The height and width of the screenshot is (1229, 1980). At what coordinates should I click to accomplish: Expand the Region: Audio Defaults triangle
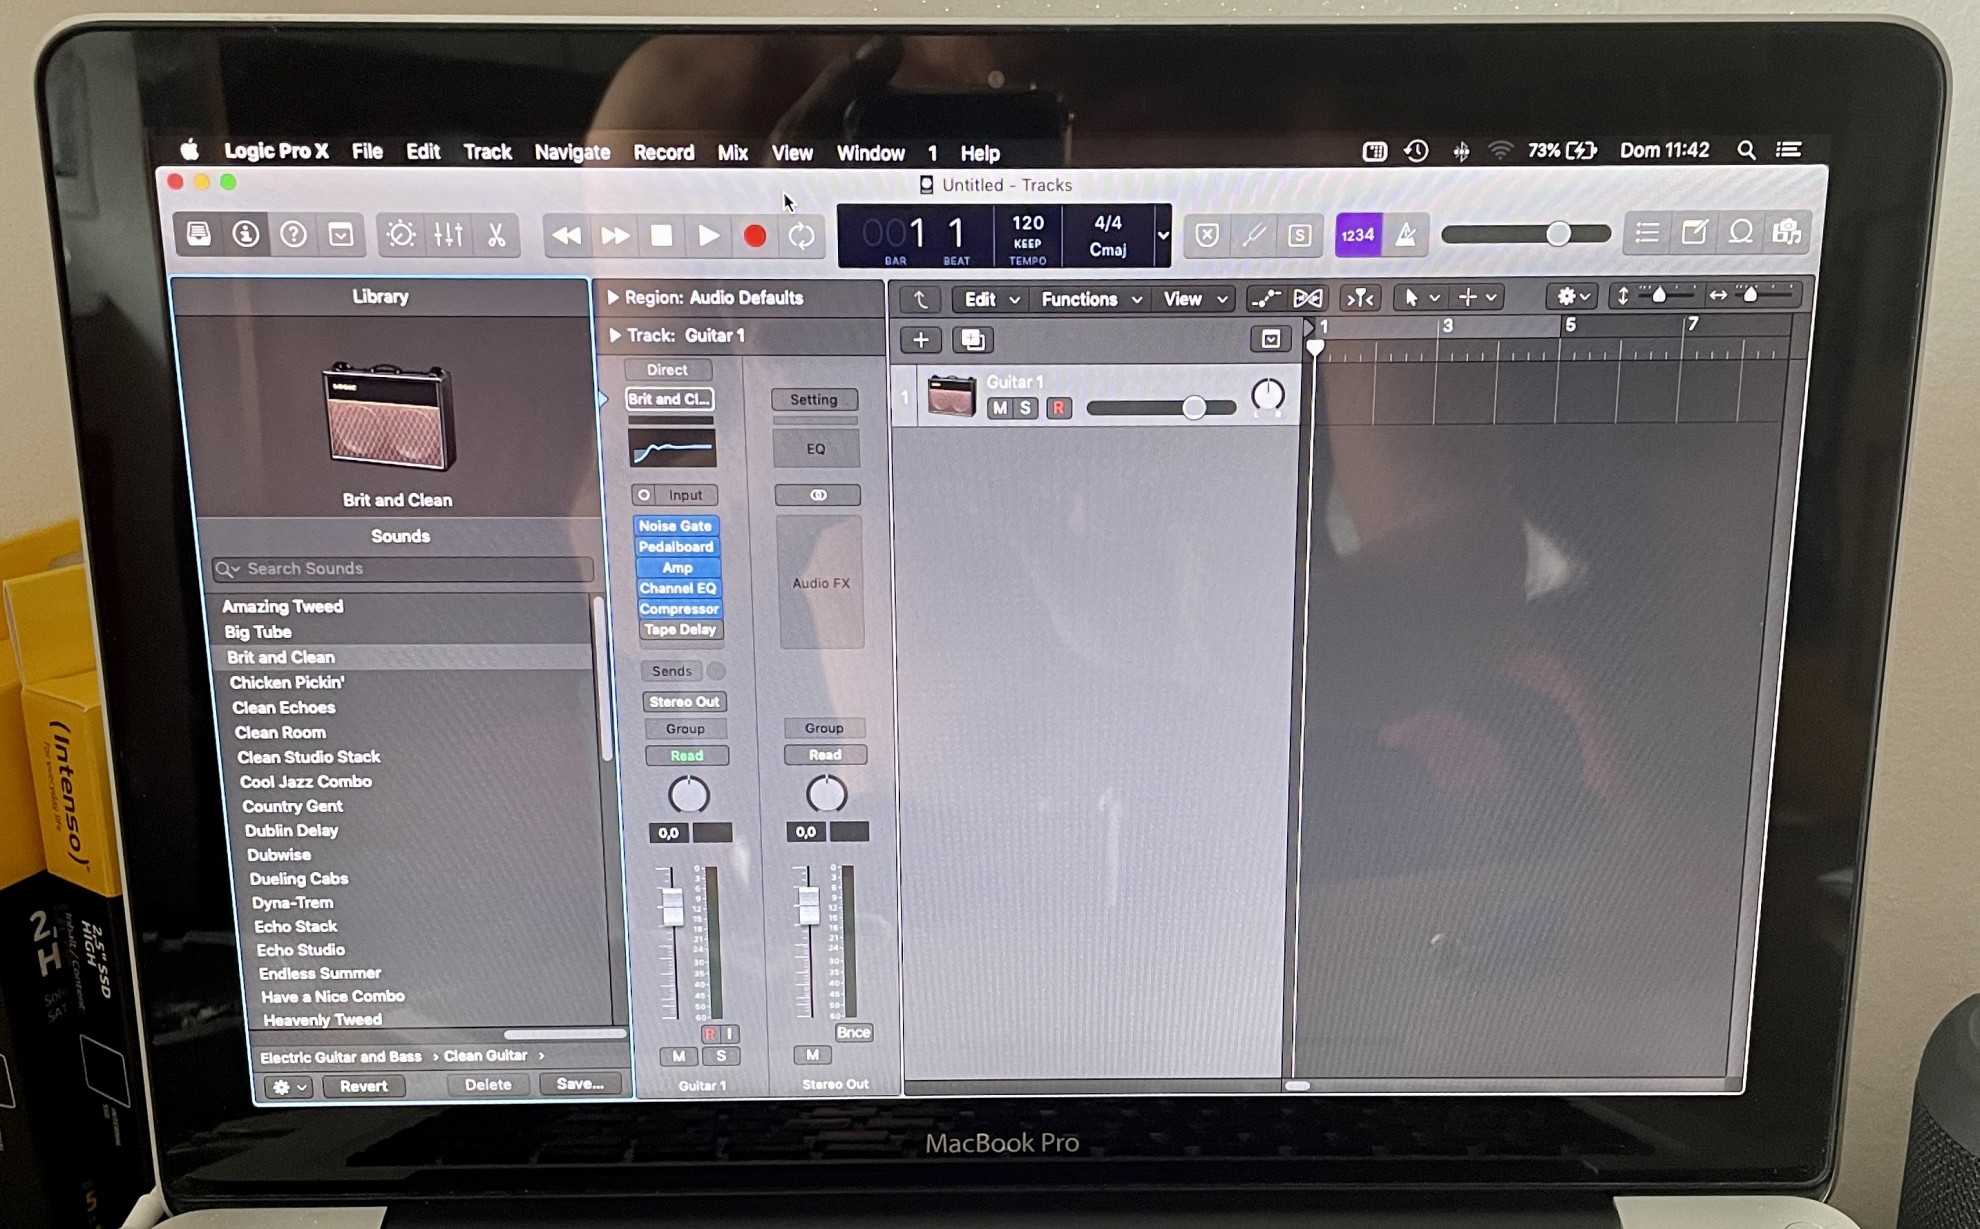pyautogui.click(x=613, y=297)
